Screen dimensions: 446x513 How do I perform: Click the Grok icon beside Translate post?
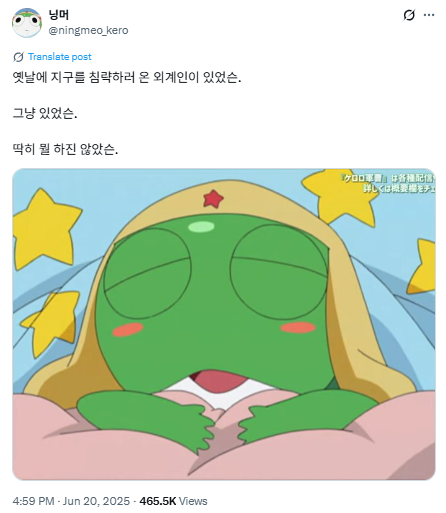click(18, 57)
